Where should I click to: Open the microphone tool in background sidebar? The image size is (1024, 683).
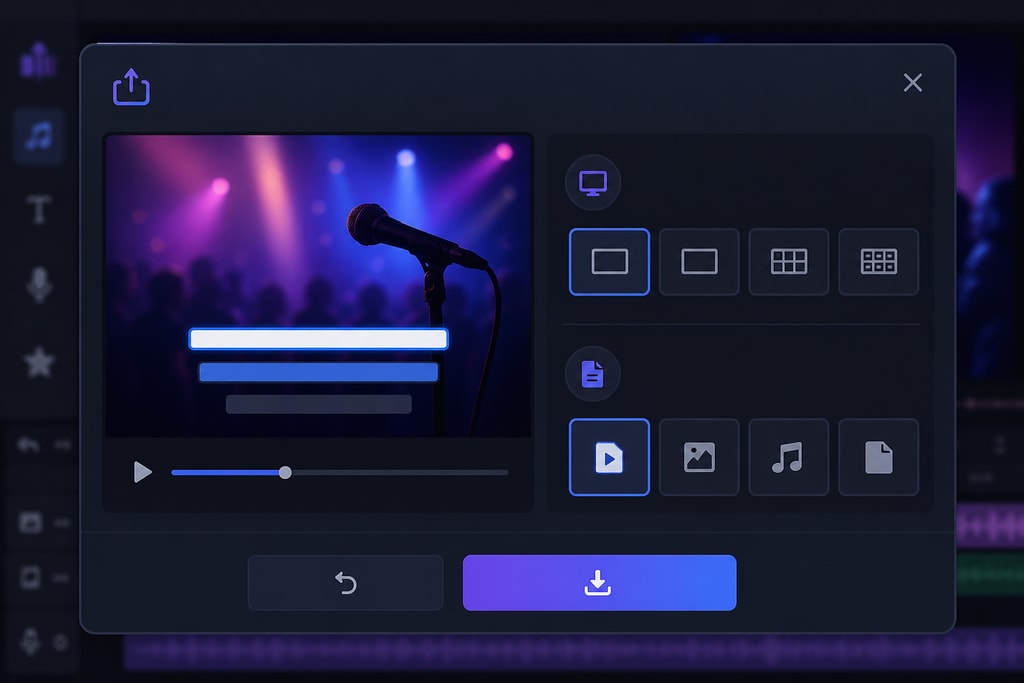(x=39, y=284)
